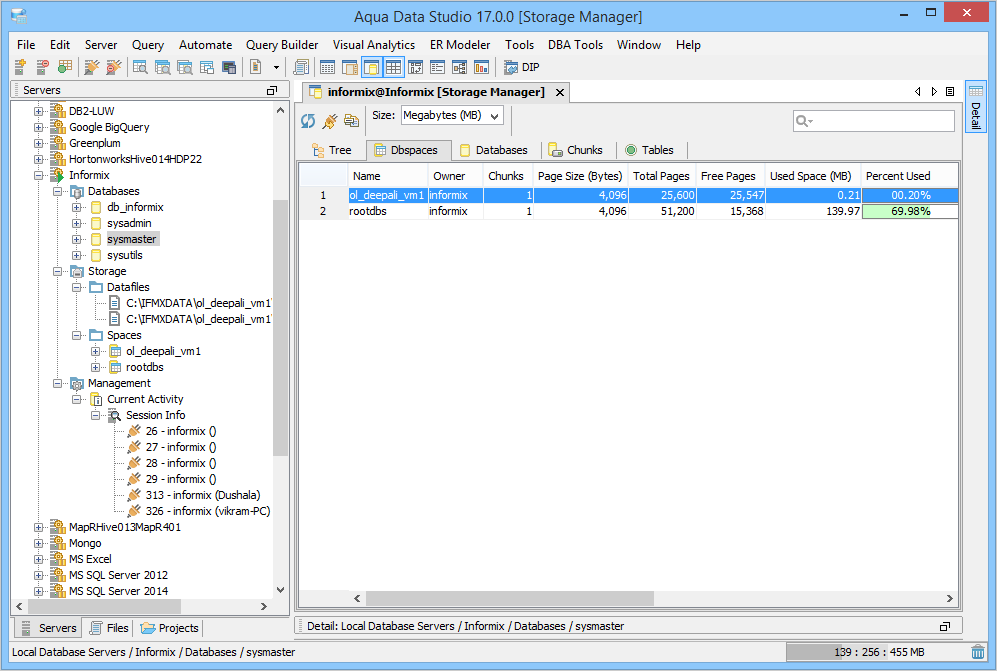Select session 313 - informix (Dushala)
The image size is (997, 671).
(x=203, y=495)
